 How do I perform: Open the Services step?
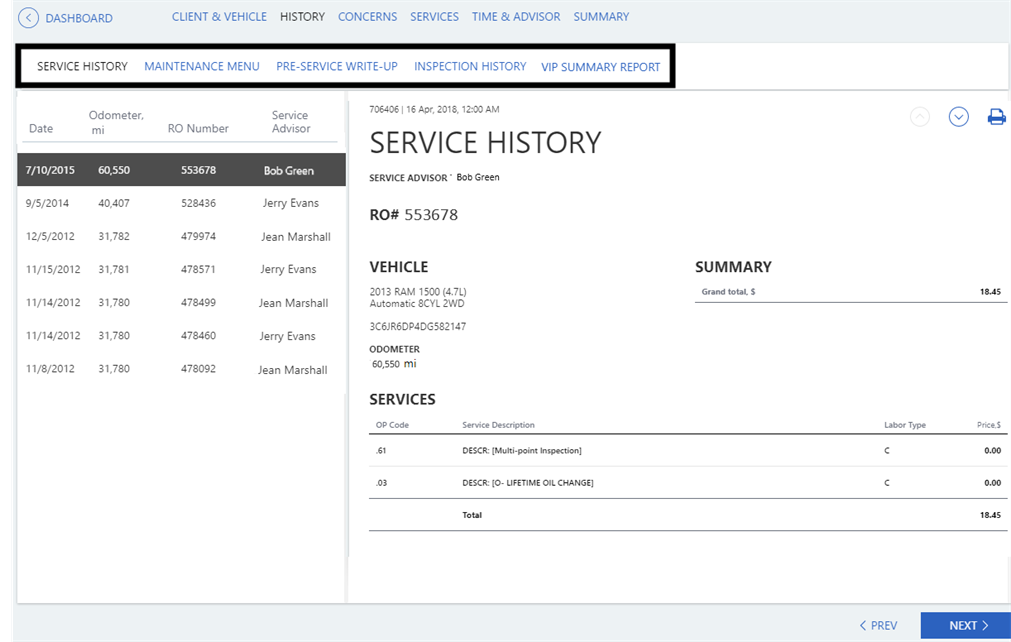(434, 17)
